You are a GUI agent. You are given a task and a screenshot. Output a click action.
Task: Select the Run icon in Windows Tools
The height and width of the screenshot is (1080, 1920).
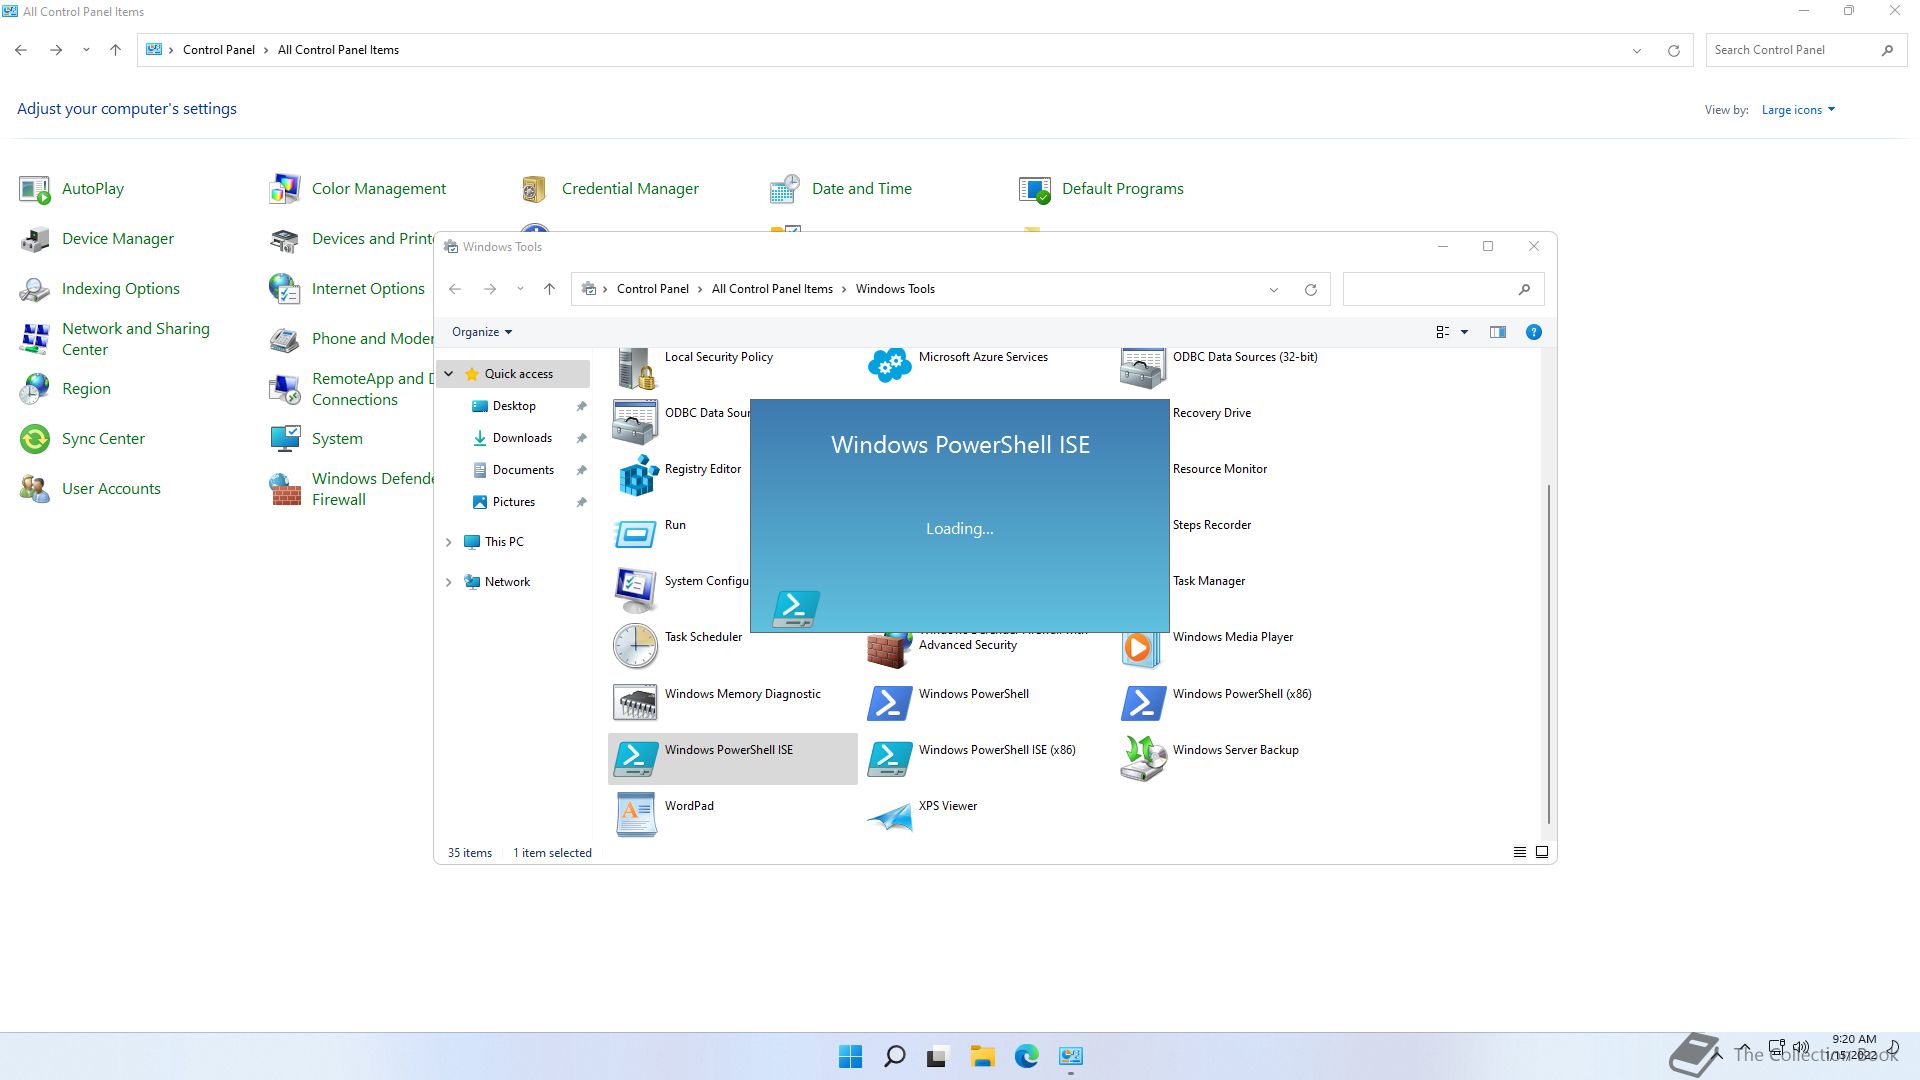click(x=635, y=534)
